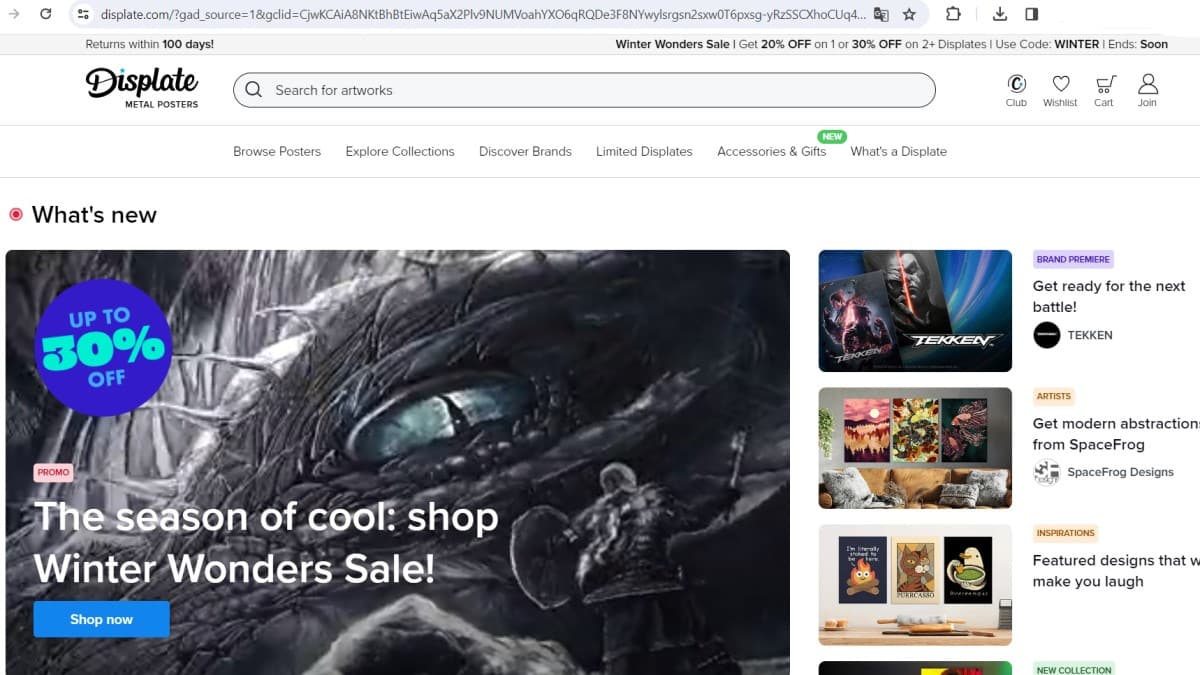Image resolution: width=1200 pixels, height=675 pixels.
Task: Expand the Browse Posters menu
Action: [x=277, y=151]
